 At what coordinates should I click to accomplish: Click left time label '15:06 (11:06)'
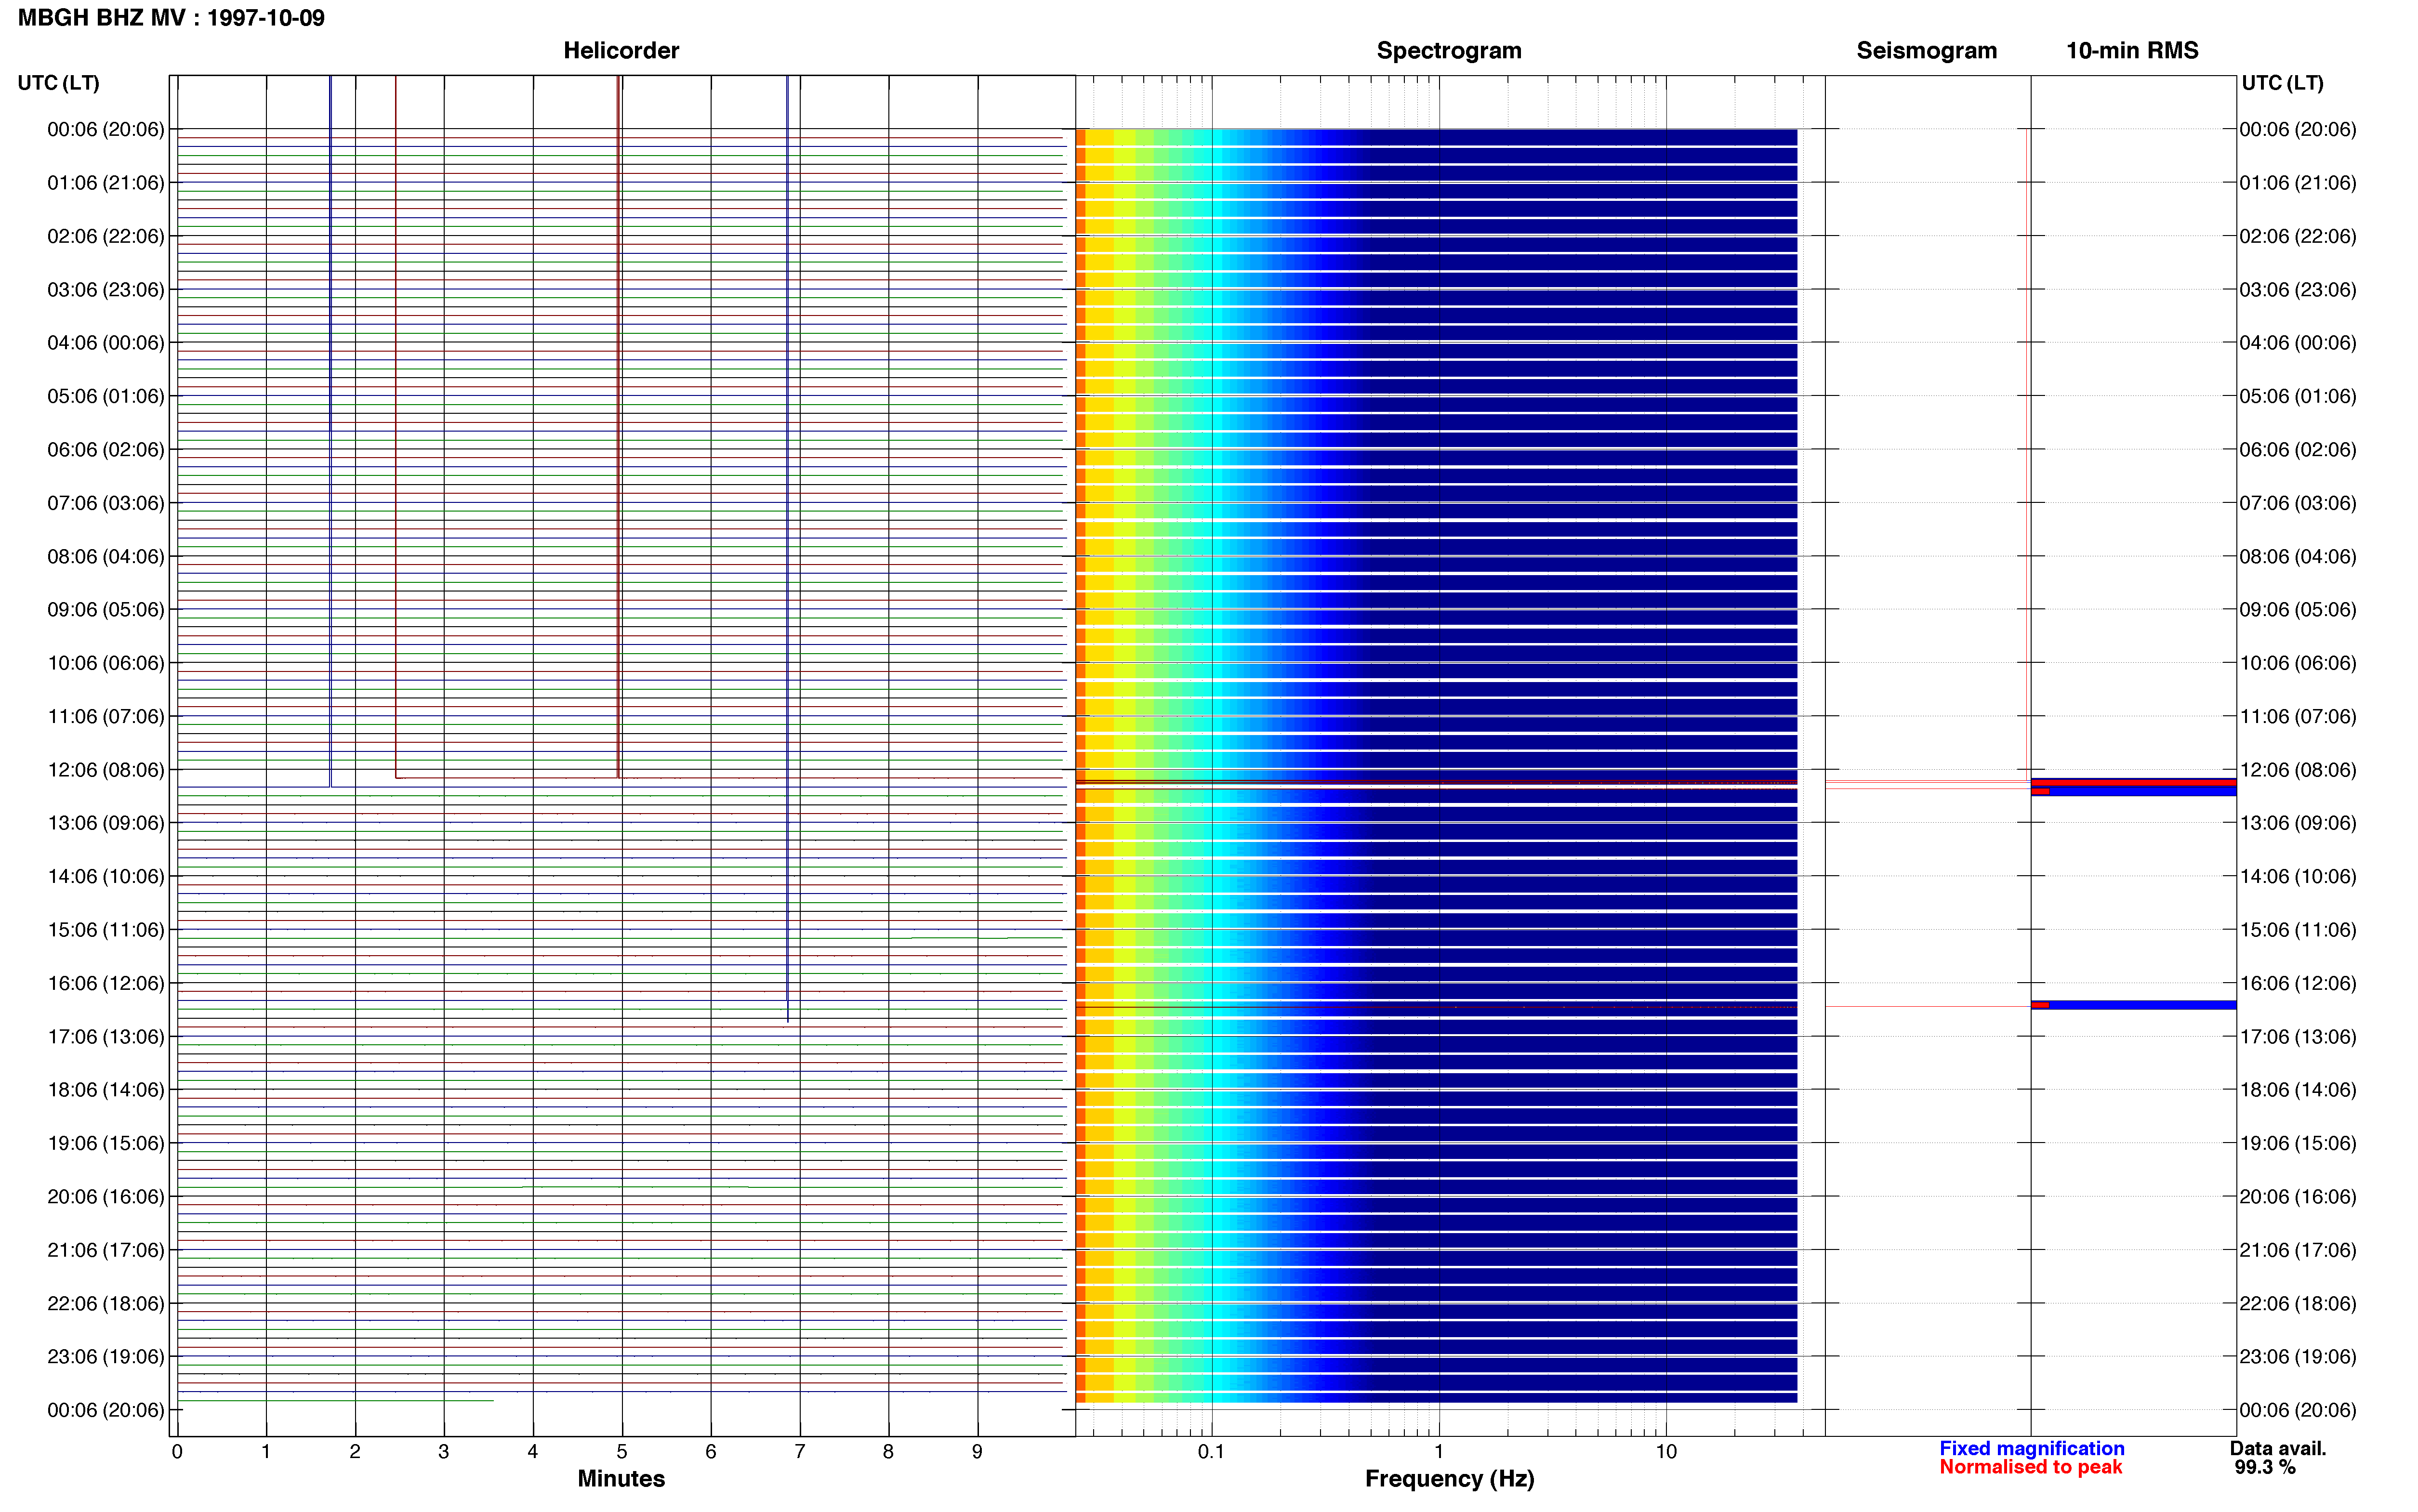(x=106, y=930)
